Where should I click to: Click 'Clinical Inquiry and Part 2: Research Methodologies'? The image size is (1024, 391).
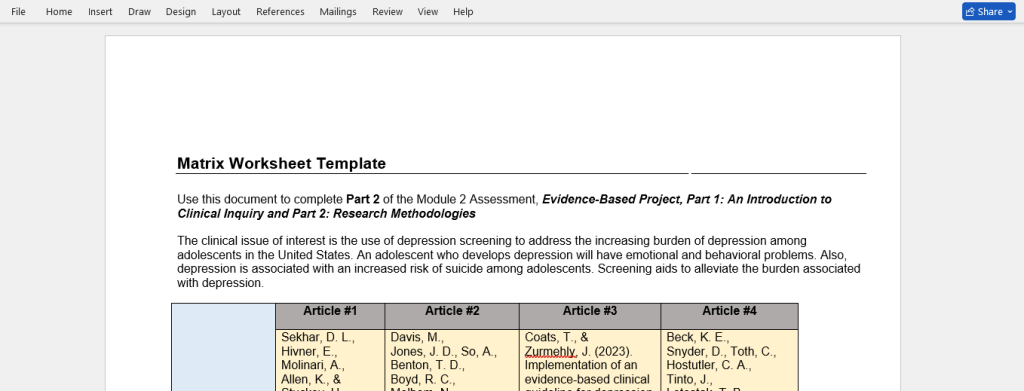327,213
